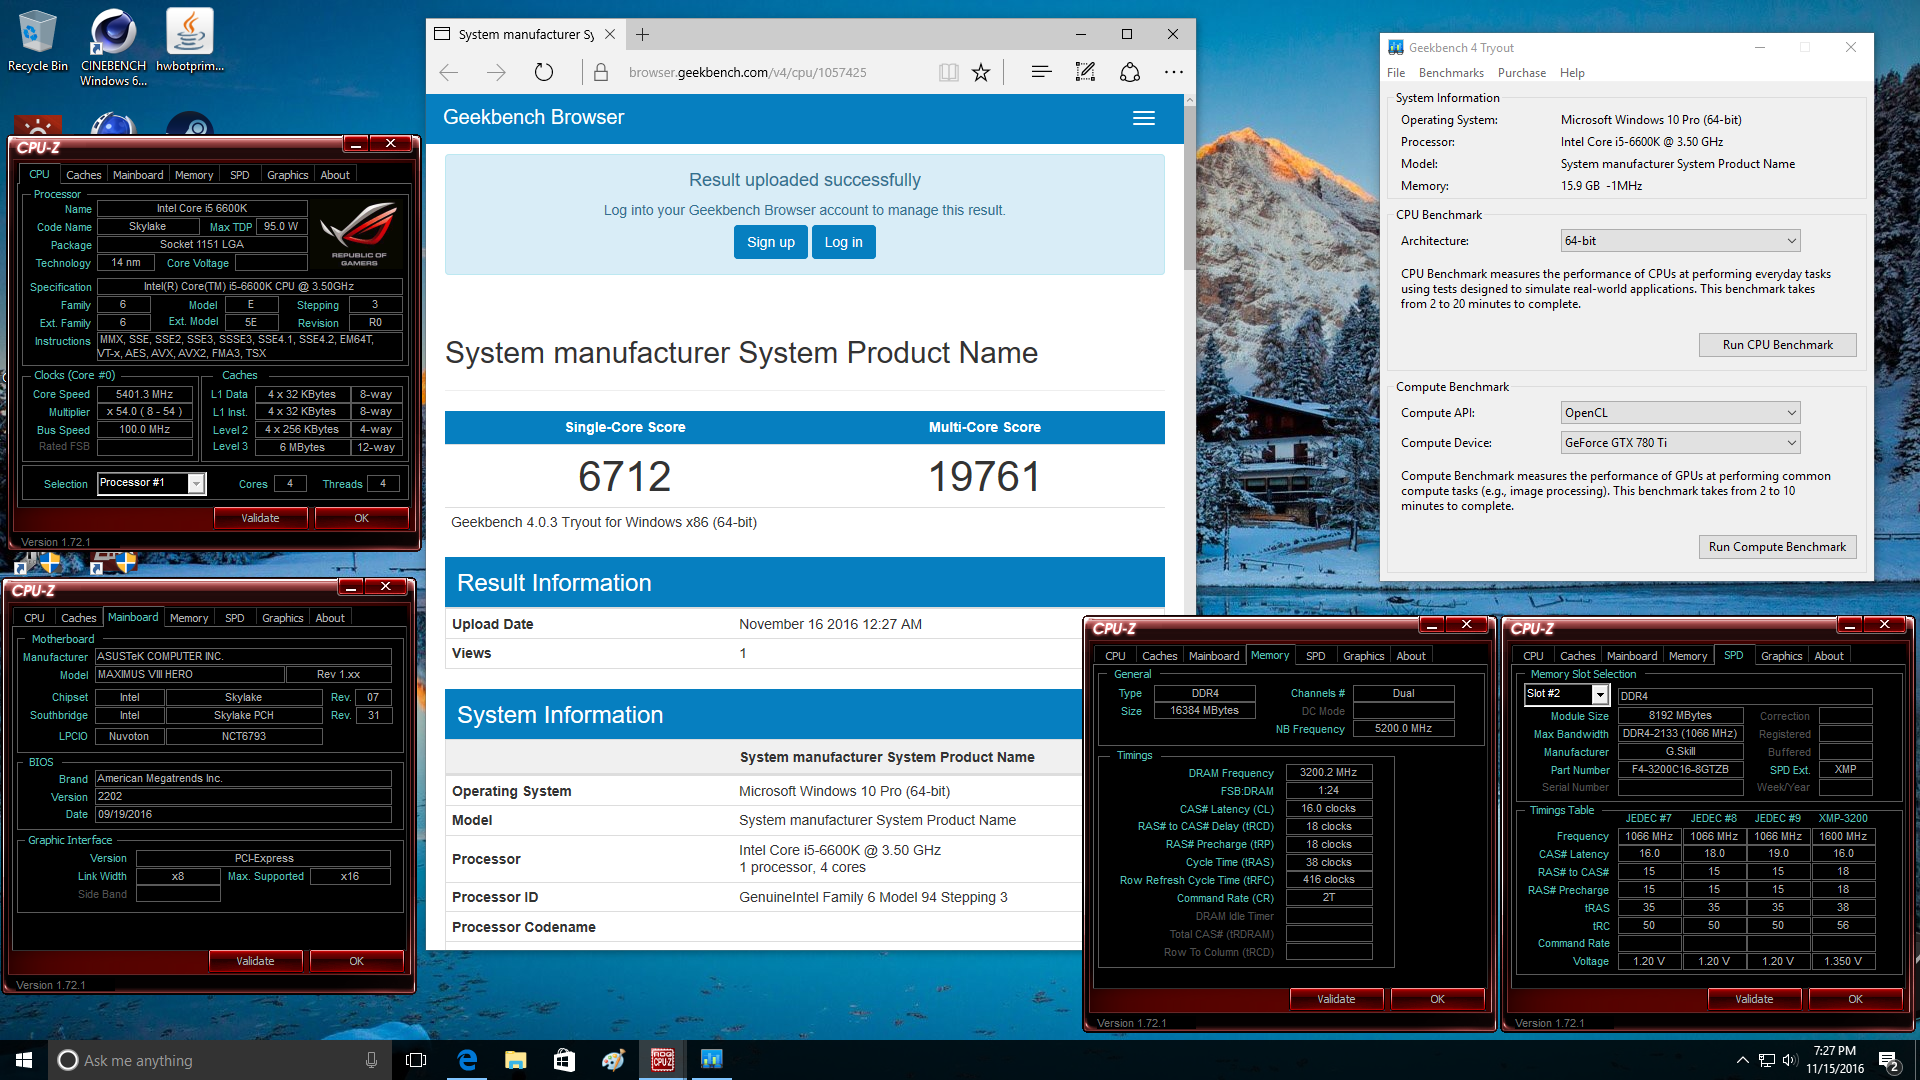Image resolution: width=1920 pixels, height=1080 pixels.
Task: Open the hwbotprime desktop icon
Action: tap(189, 42)
